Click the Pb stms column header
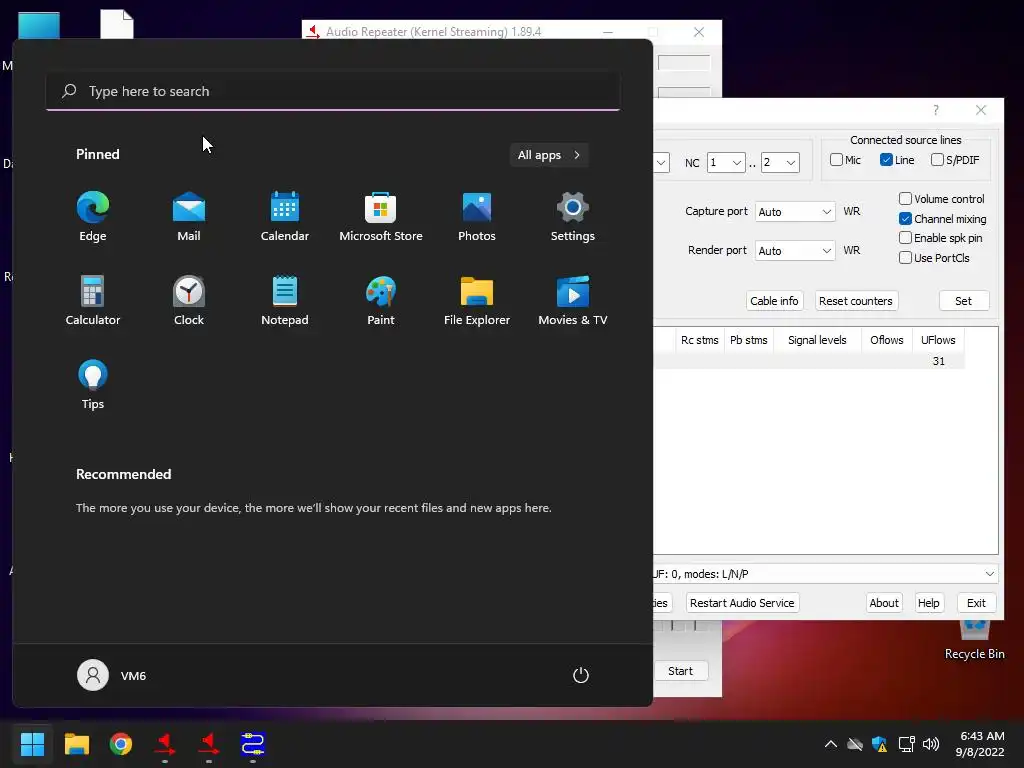The height and width of the screenshot is (768, 1024). pos(748,340)
